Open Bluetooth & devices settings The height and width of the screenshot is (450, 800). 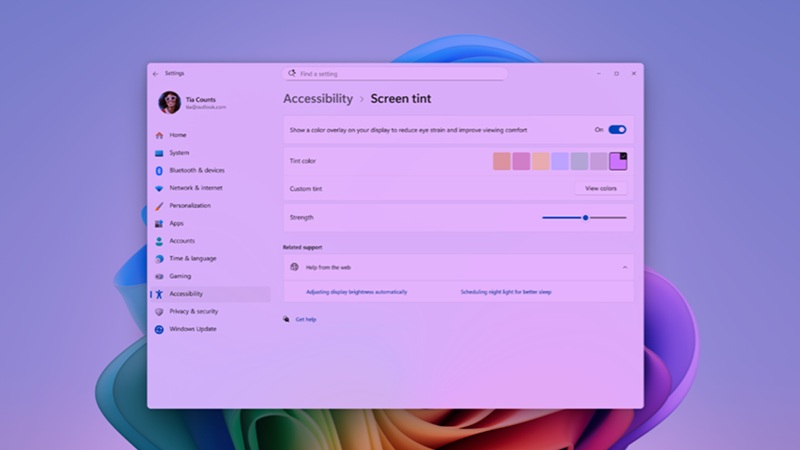[197, 170]
